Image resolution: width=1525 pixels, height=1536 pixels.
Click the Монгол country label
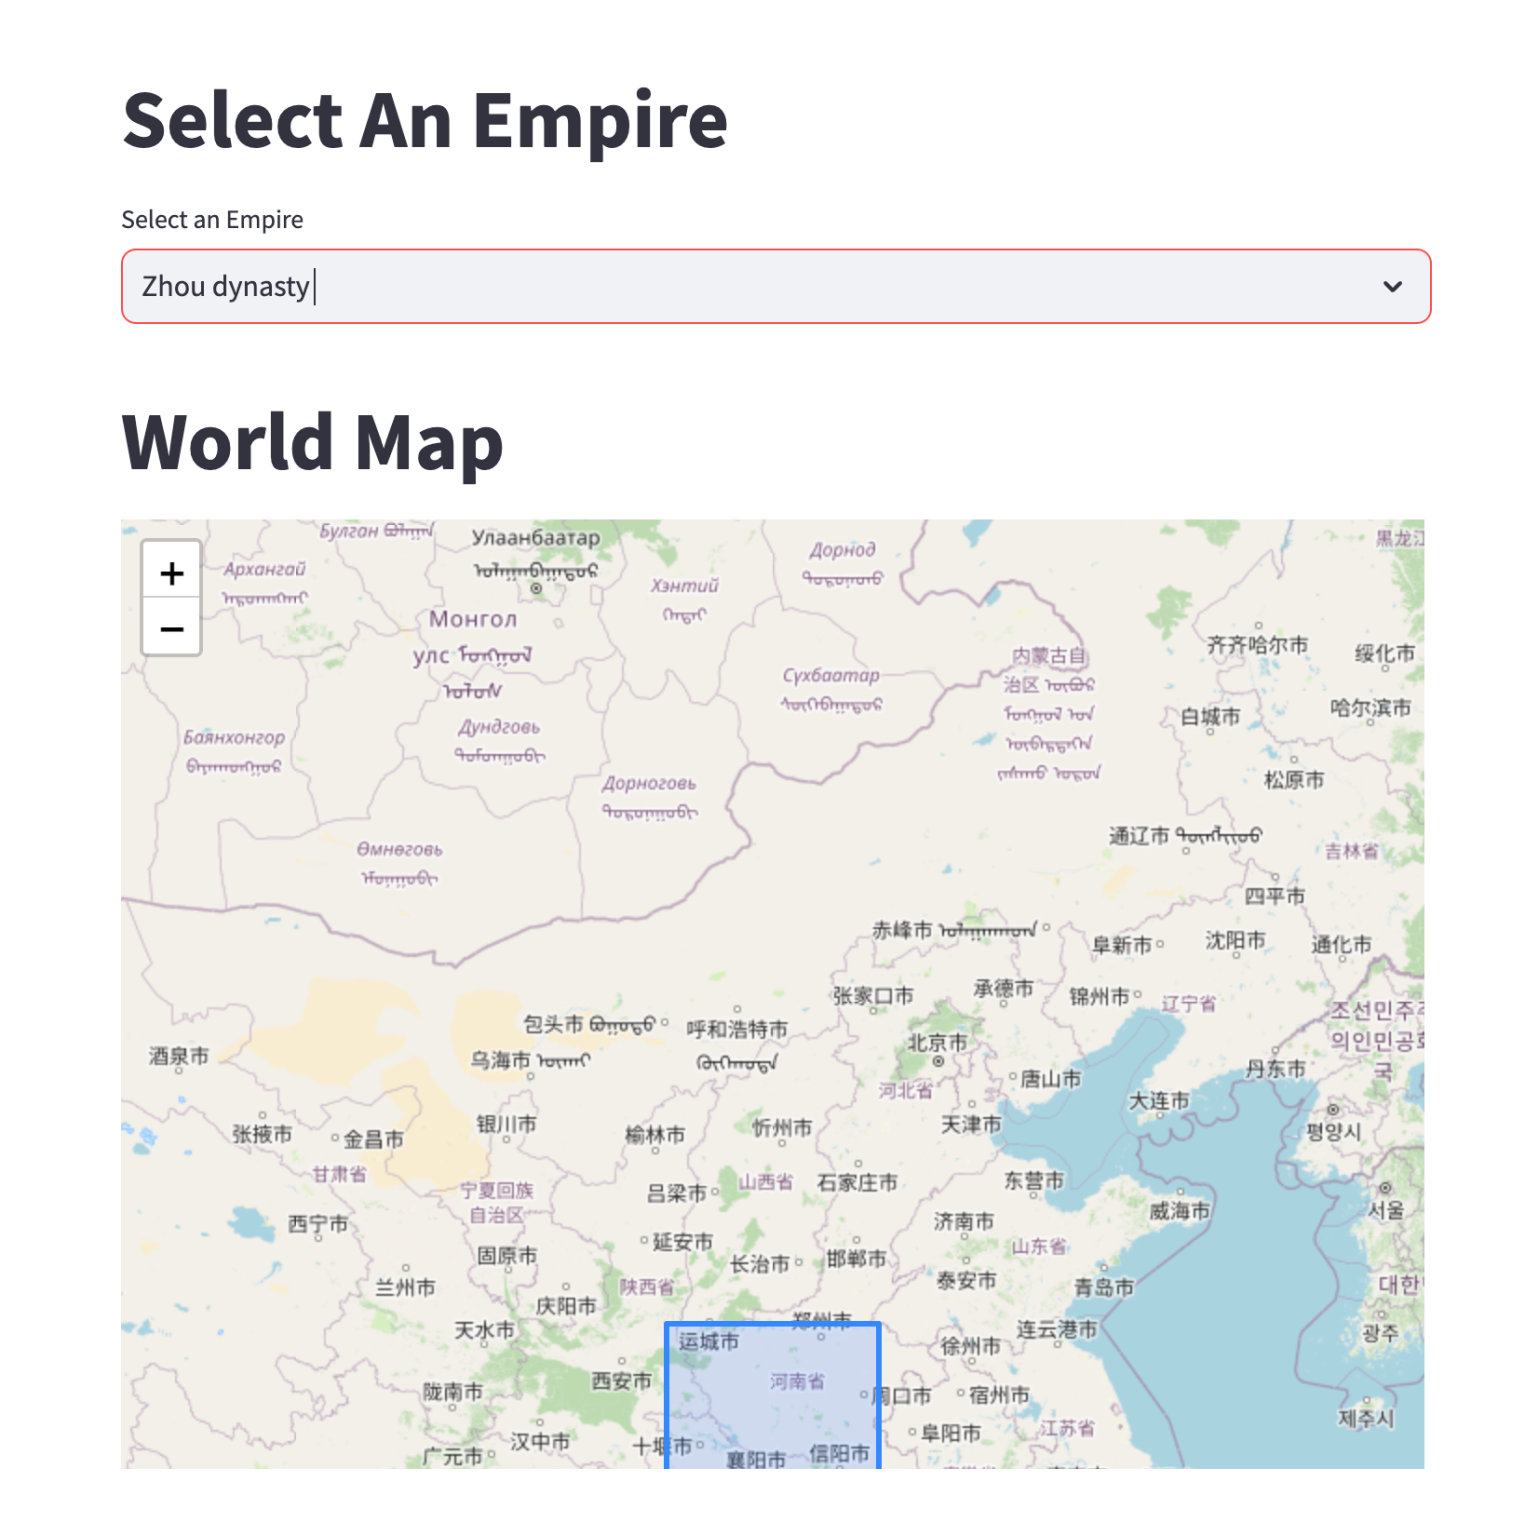[x=473, y=619]
